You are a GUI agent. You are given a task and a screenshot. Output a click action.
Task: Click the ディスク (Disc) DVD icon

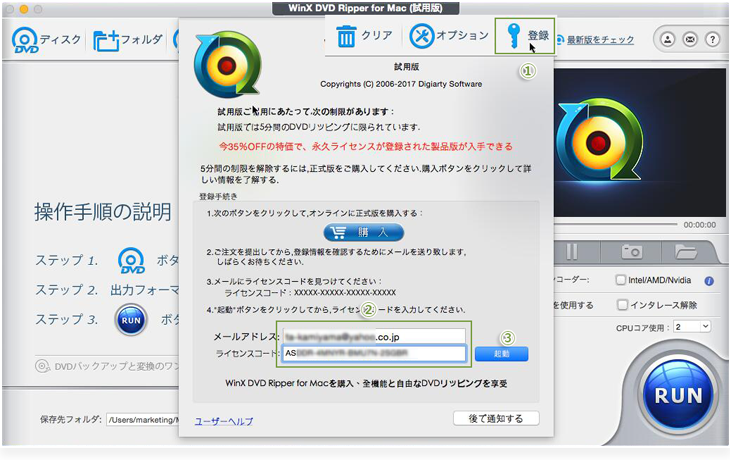(26, 41)
